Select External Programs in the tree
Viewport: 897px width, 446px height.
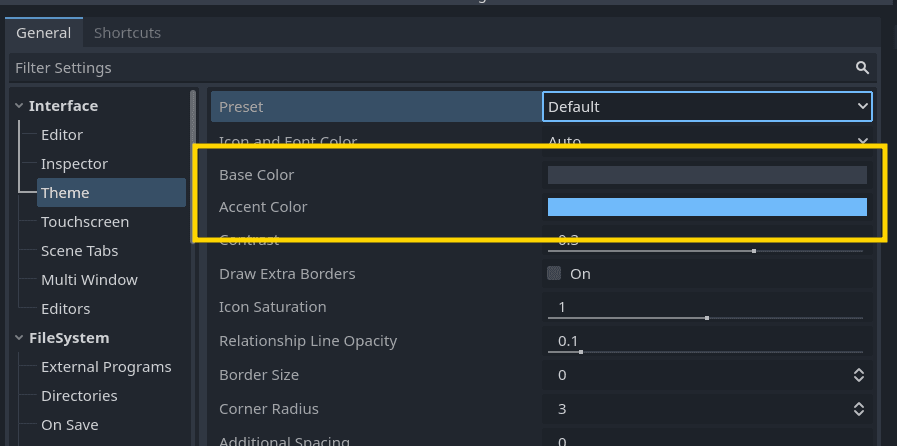pyautogui.click(x=106, y=367)
